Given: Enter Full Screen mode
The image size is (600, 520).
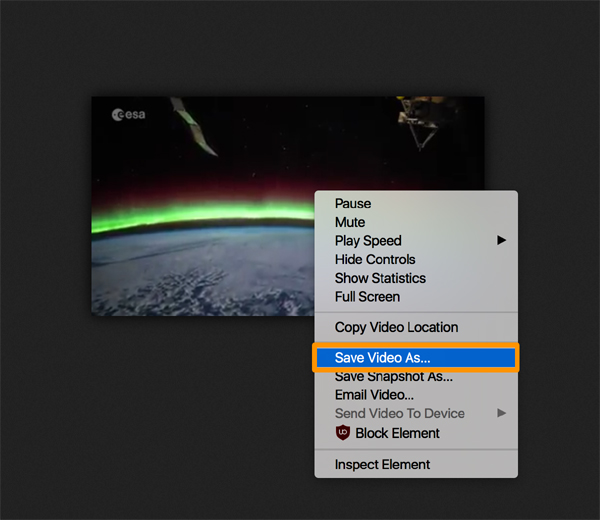Looking at the screenshot, I should (x=367, y=297).
